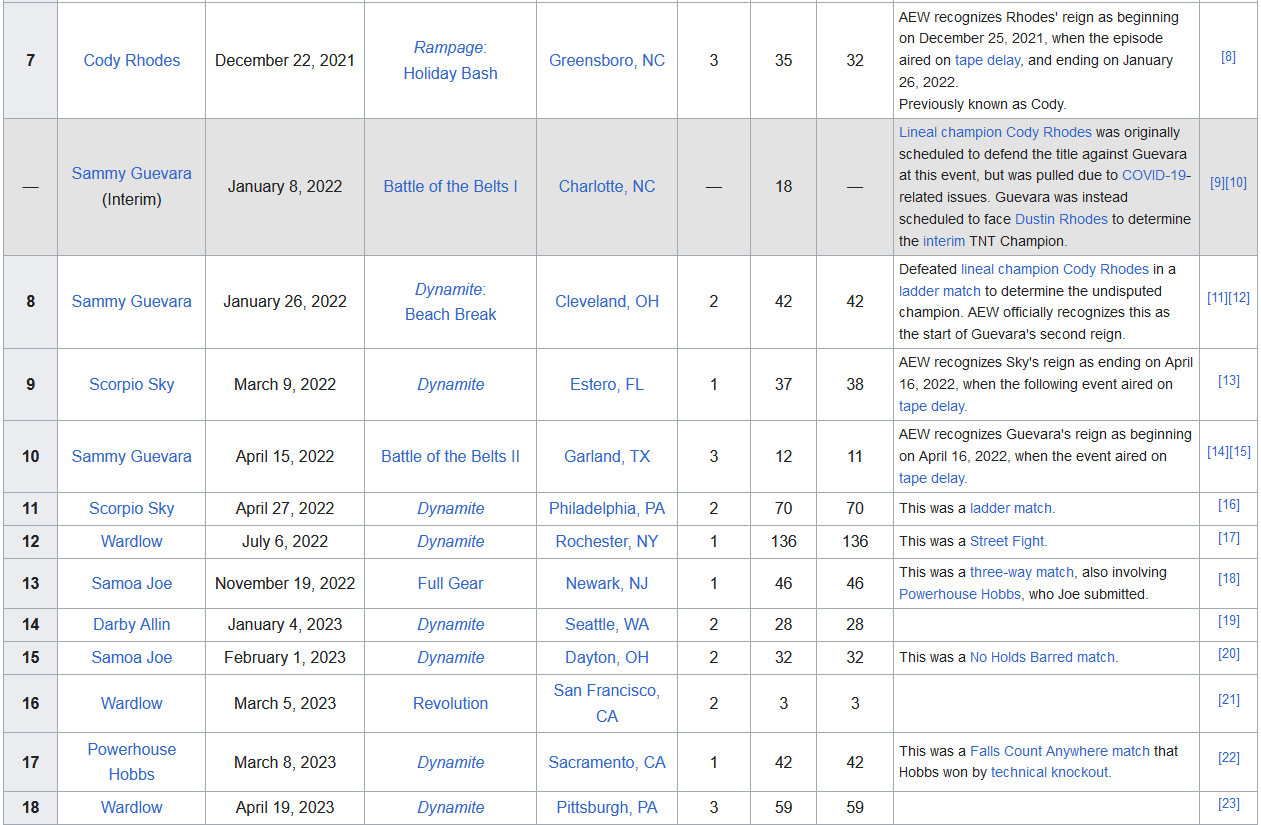This screenshot has width=1261, height=825.
Task: Click the Holiday Bash event link
Action: coord(450,73)
